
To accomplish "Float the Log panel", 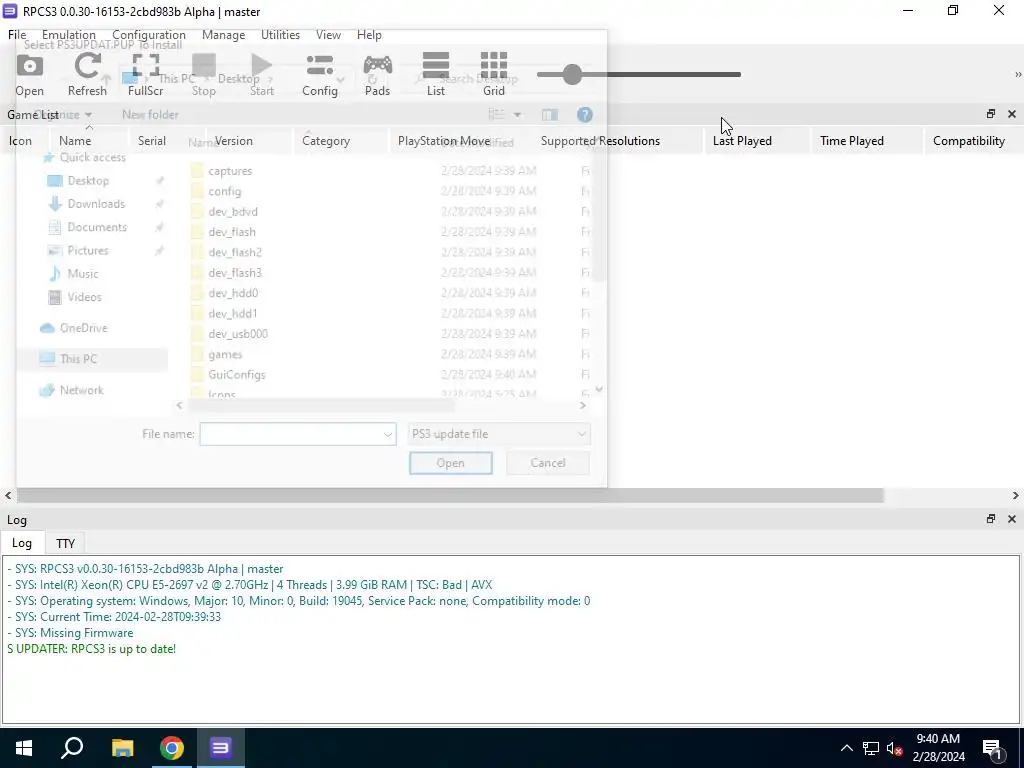I will [991, 519].
